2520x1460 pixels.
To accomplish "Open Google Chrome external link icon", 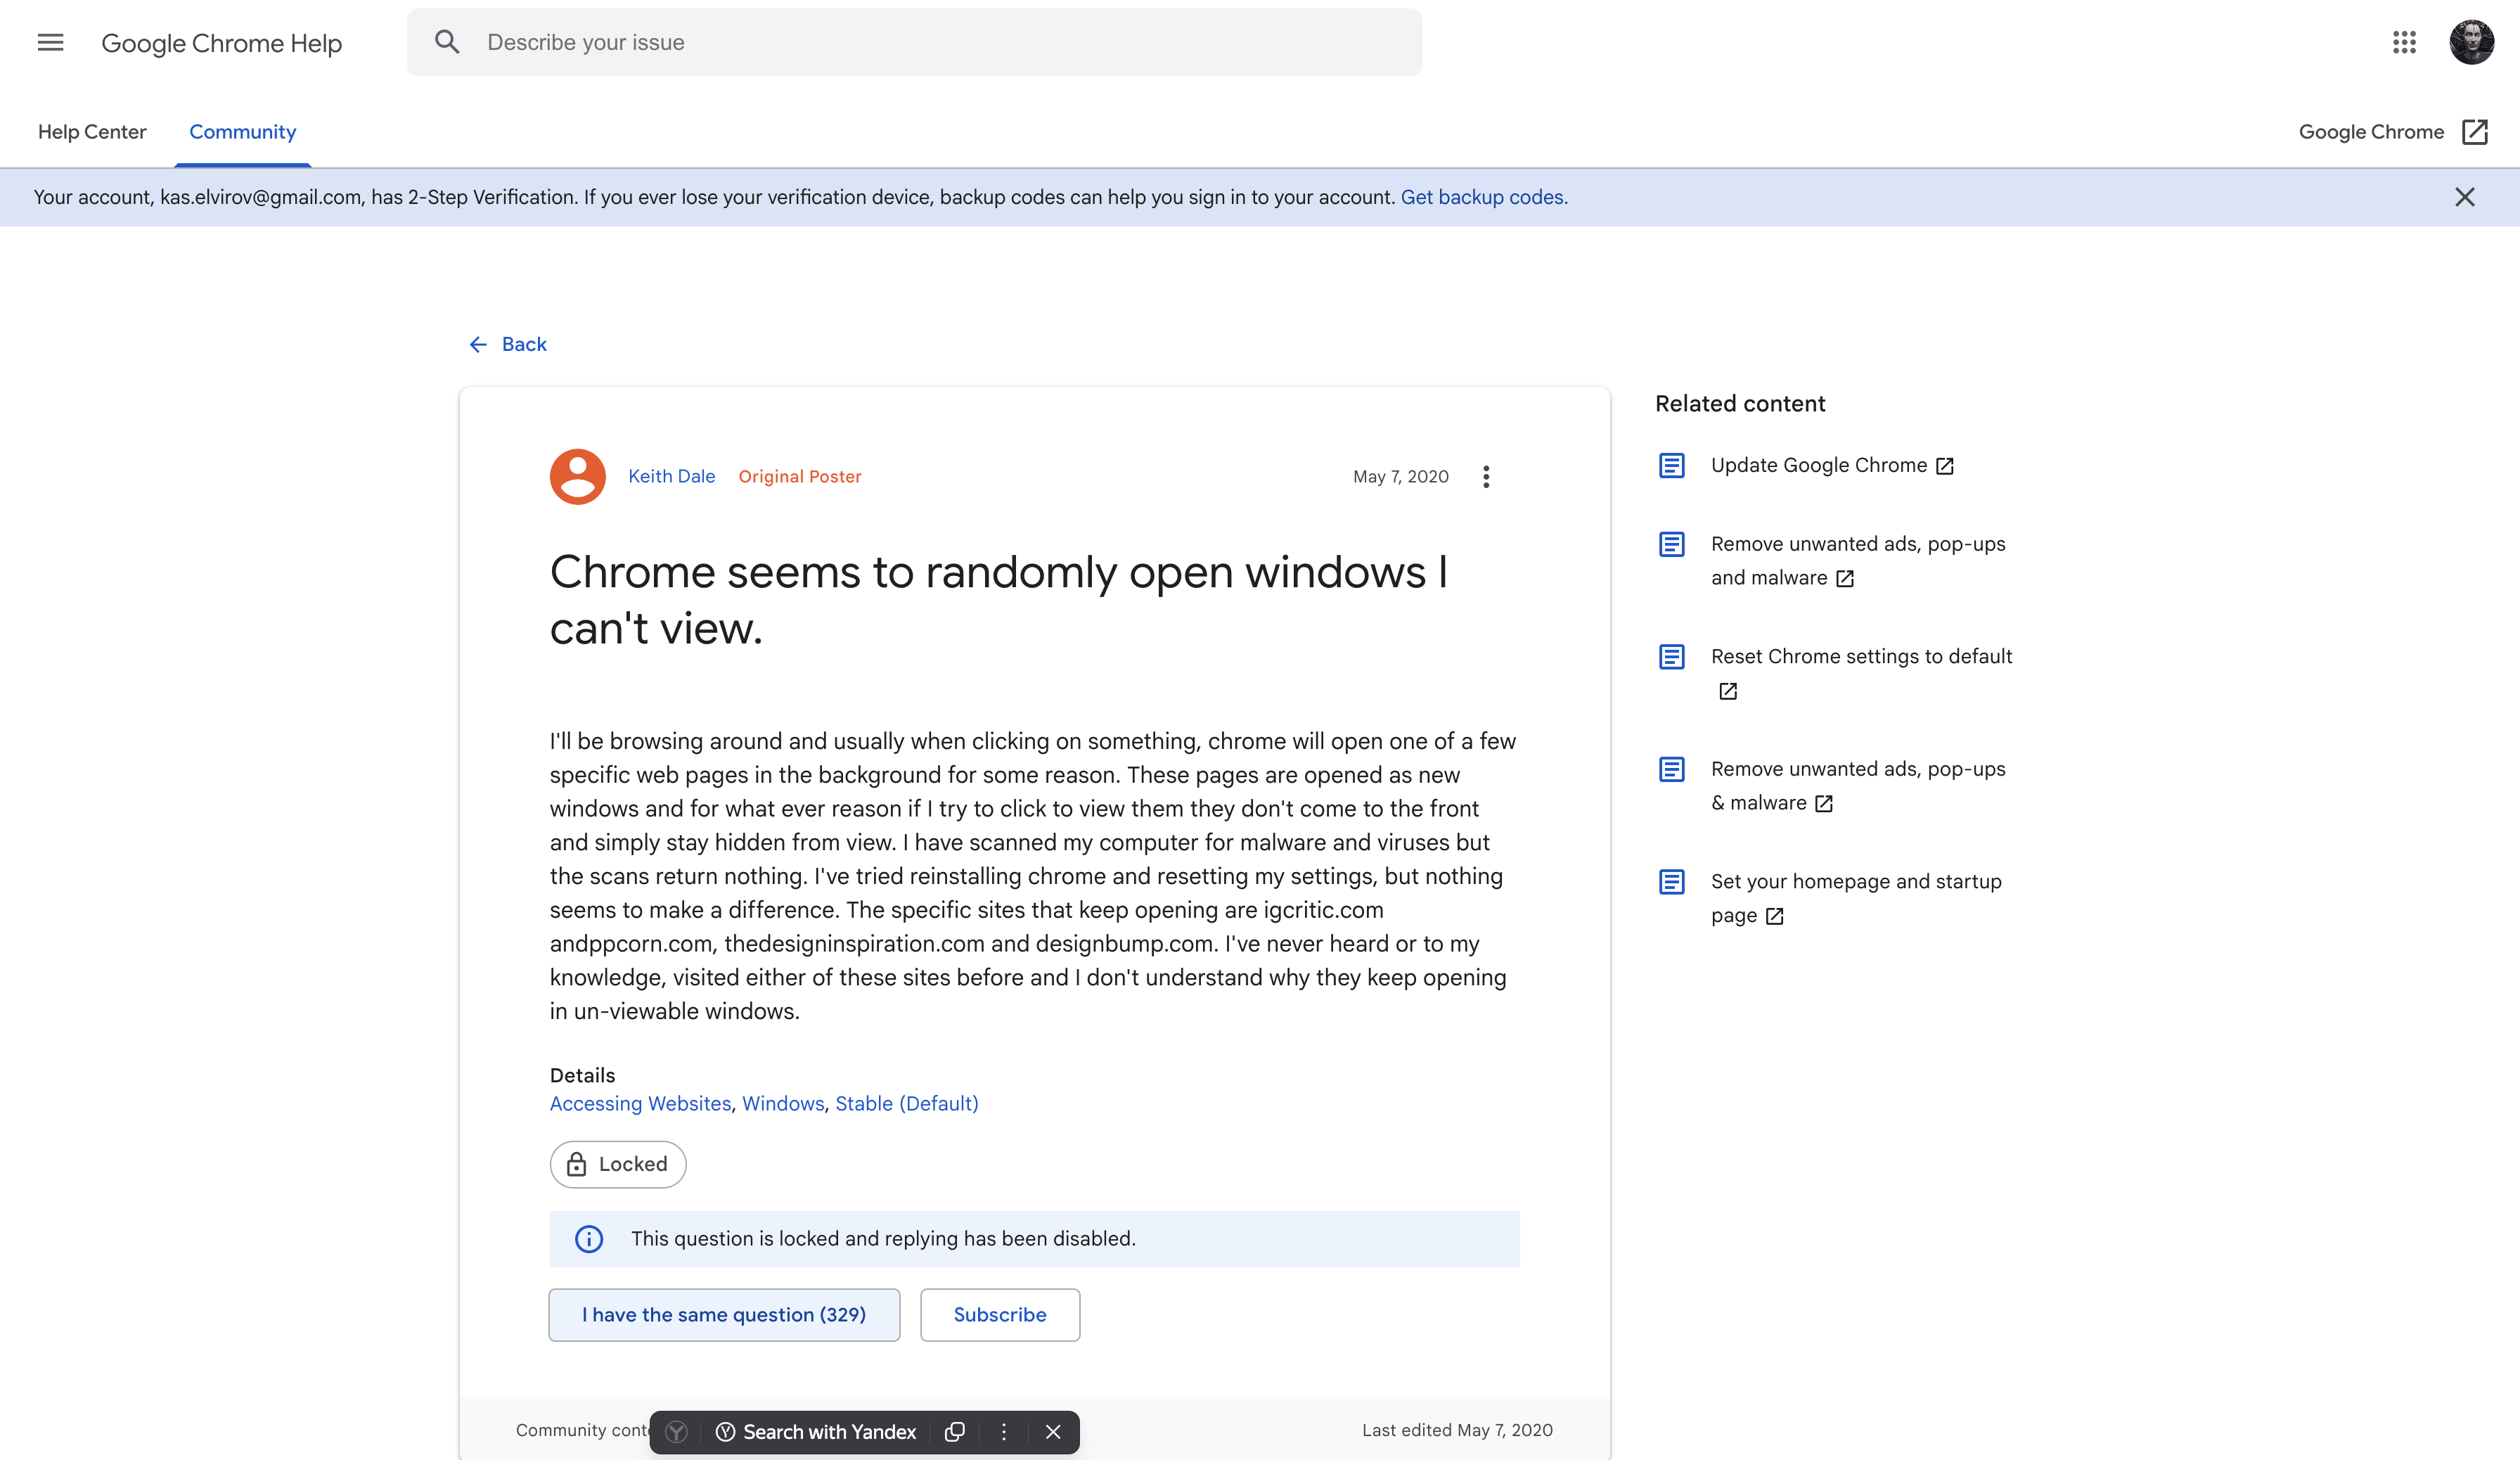I will coord(2474,132).
